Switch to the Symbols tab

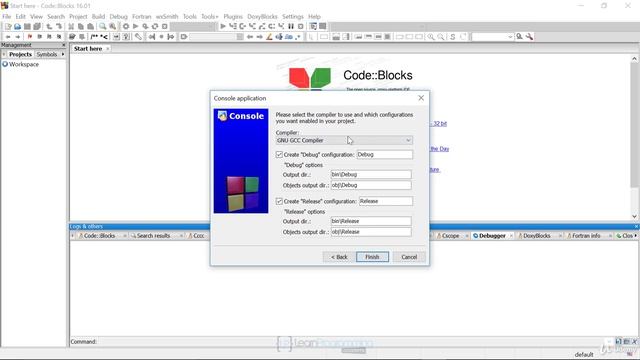point(47,54)
